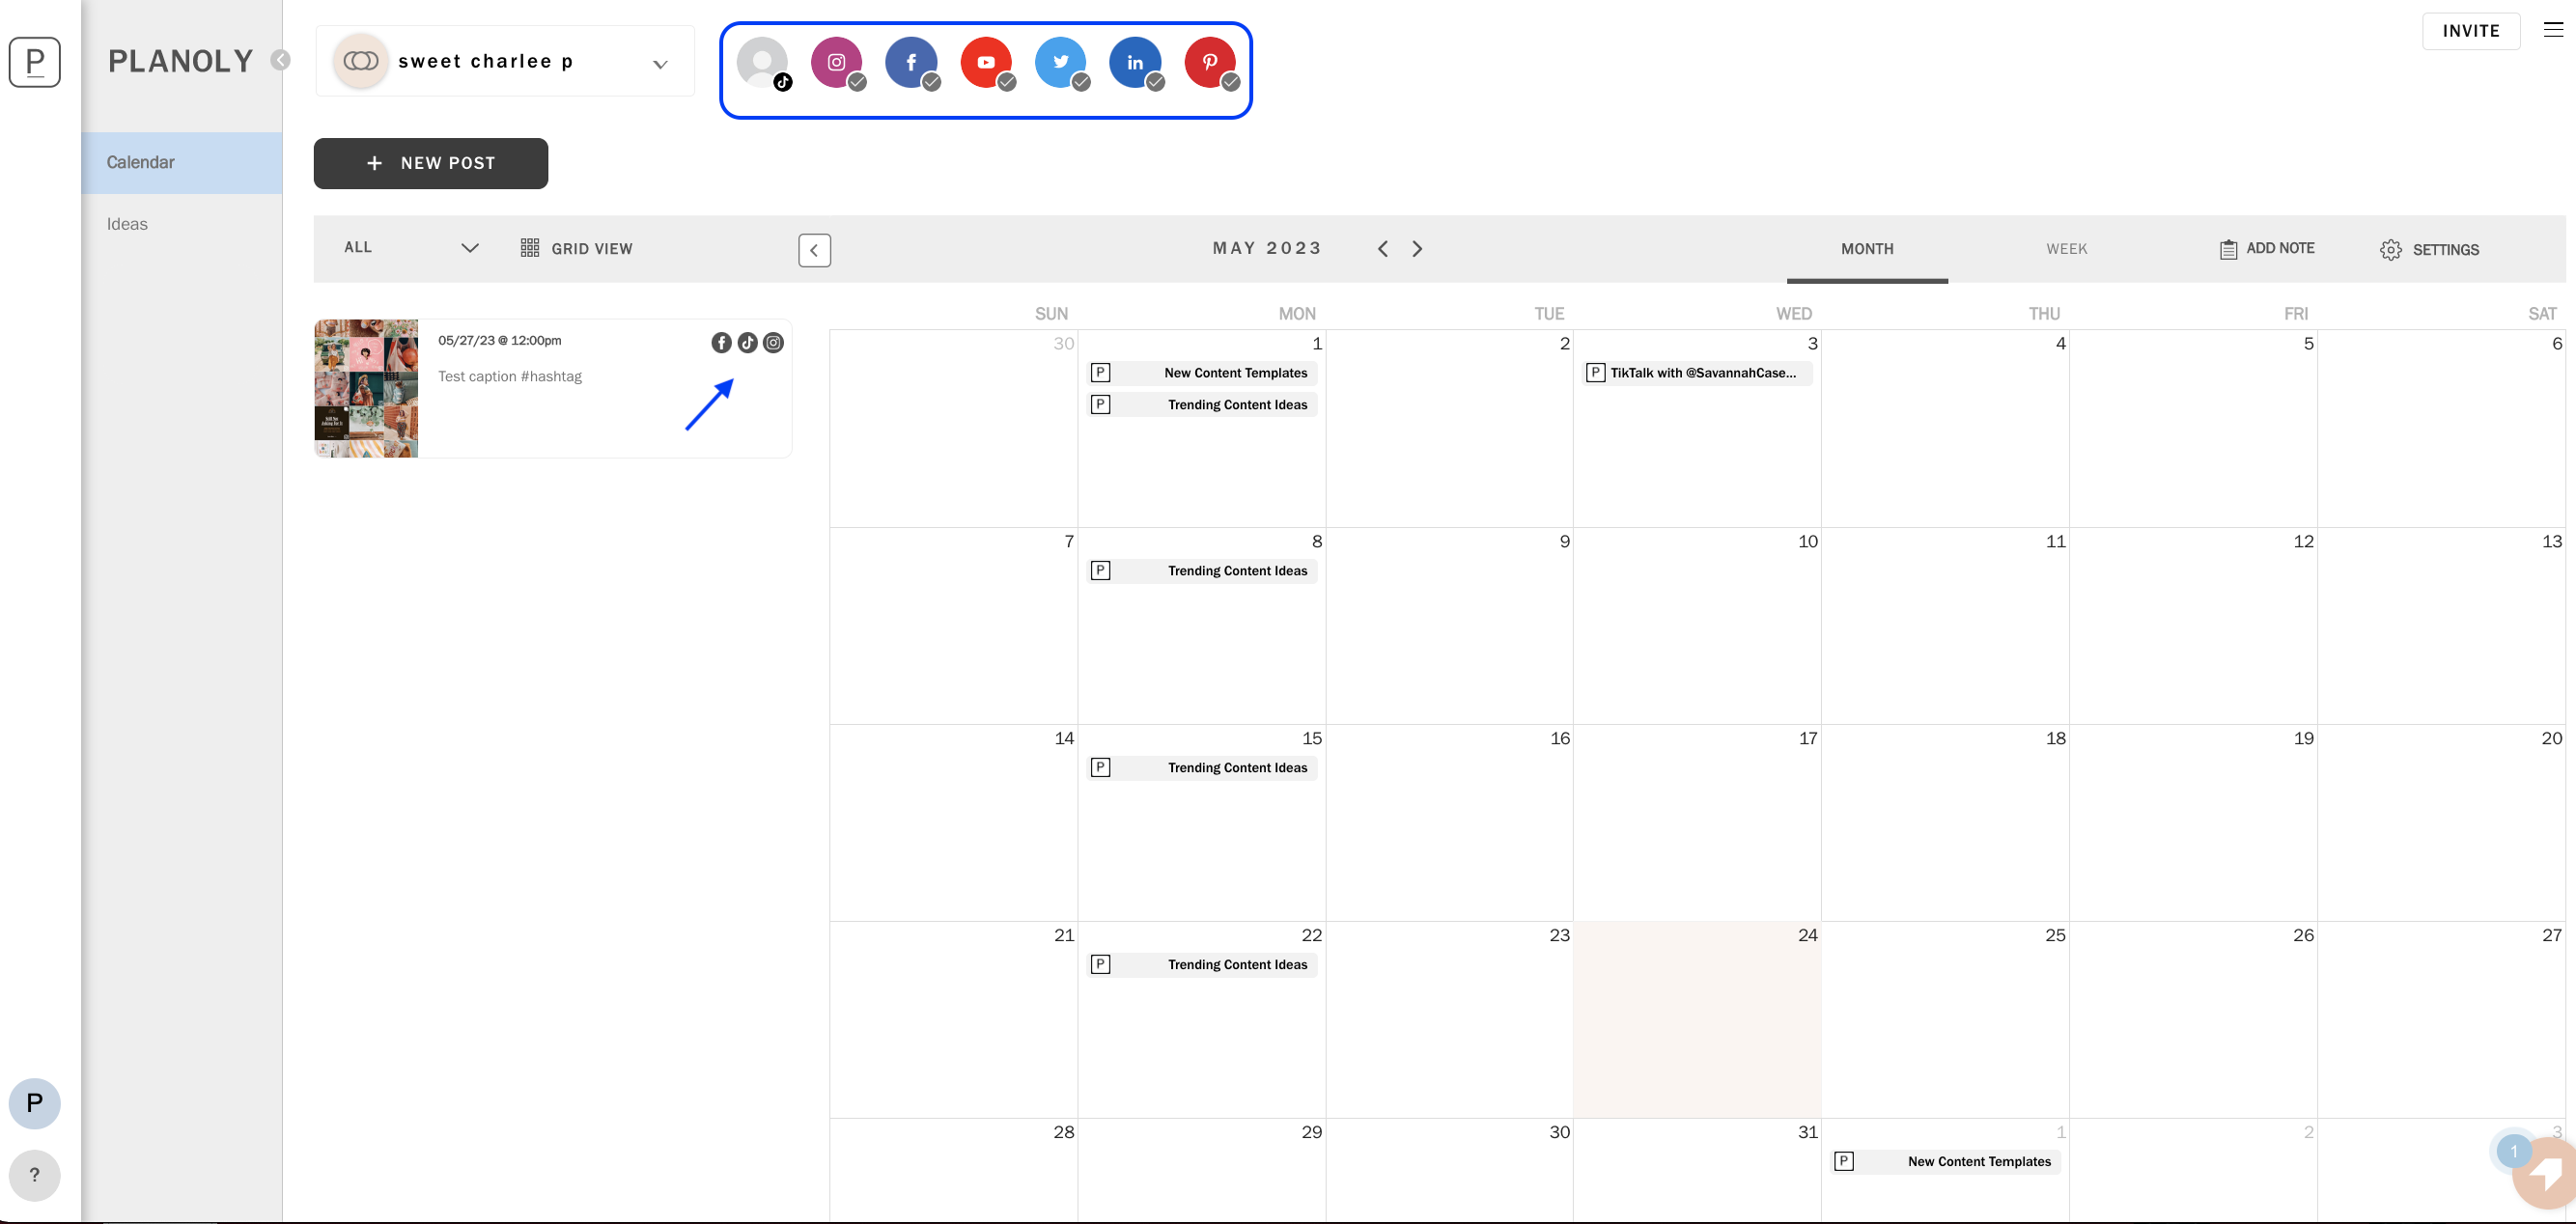Click the INVITE button

pyautogui.click(x=2471, y=31)
